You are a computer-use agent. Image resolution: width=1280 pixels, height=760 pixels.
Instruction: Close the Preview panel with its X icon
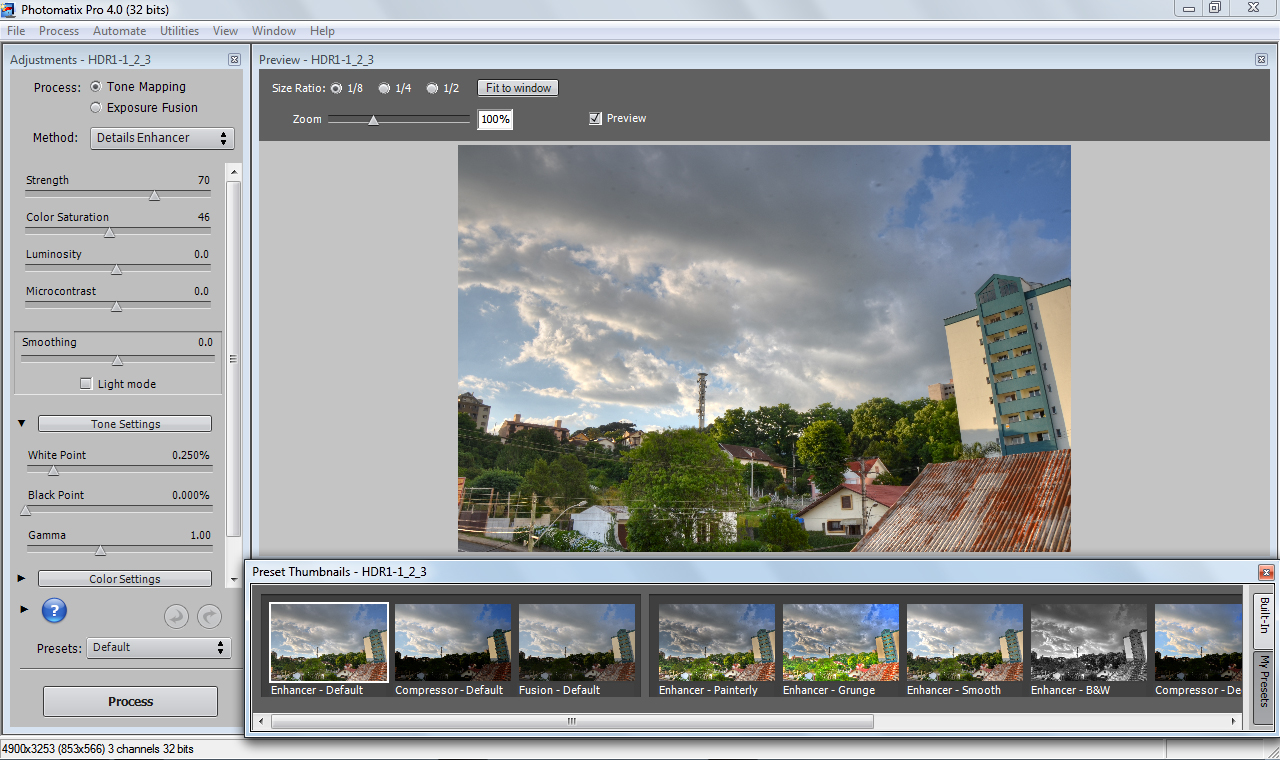[x=1261, y=60]
